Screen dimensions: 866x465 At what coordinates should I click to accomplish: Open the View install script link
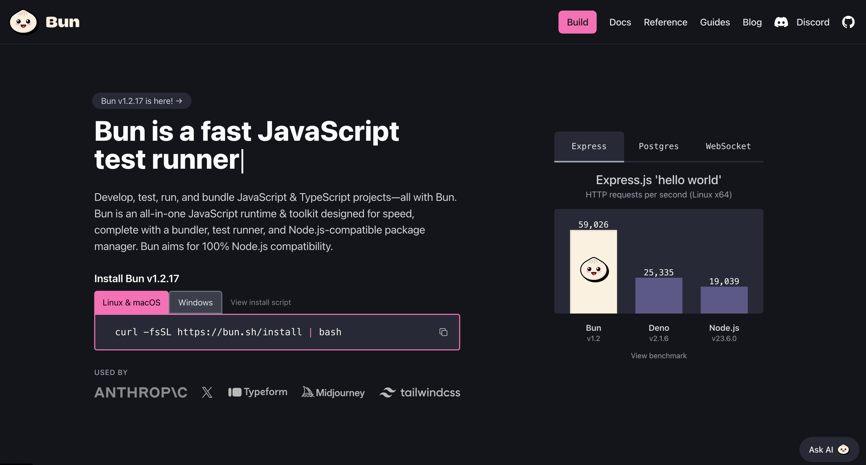tap(261, 303)
